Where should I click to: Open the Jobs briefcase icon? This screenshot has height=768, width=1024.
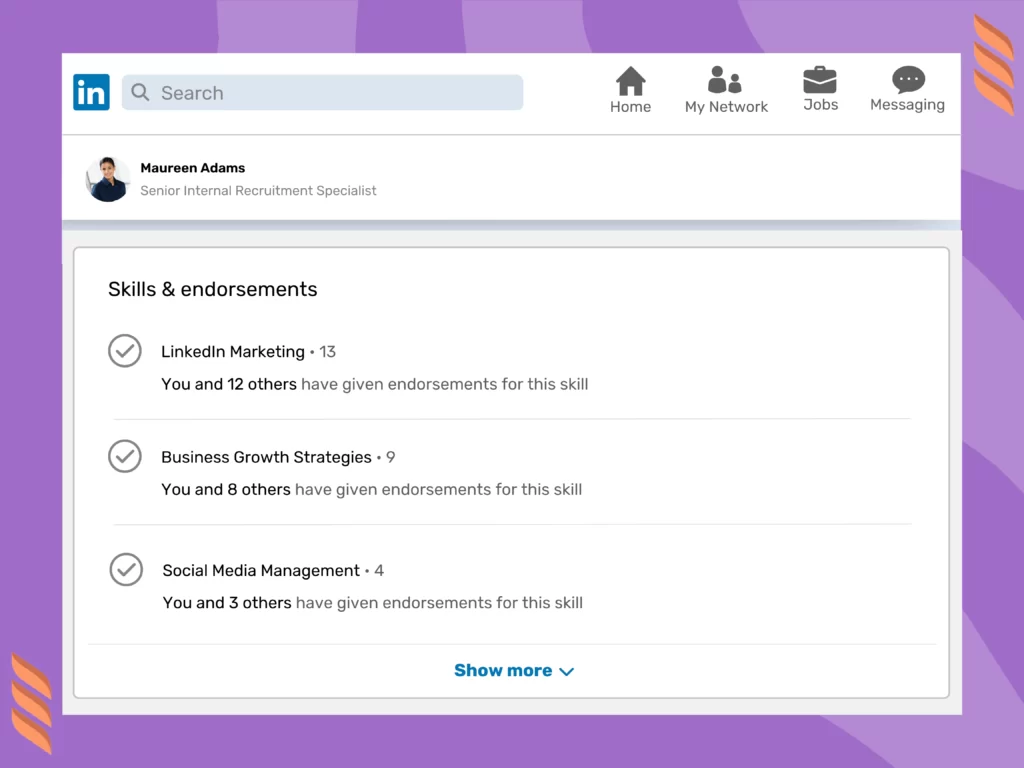pyautogui.click(x=820, y=78)
